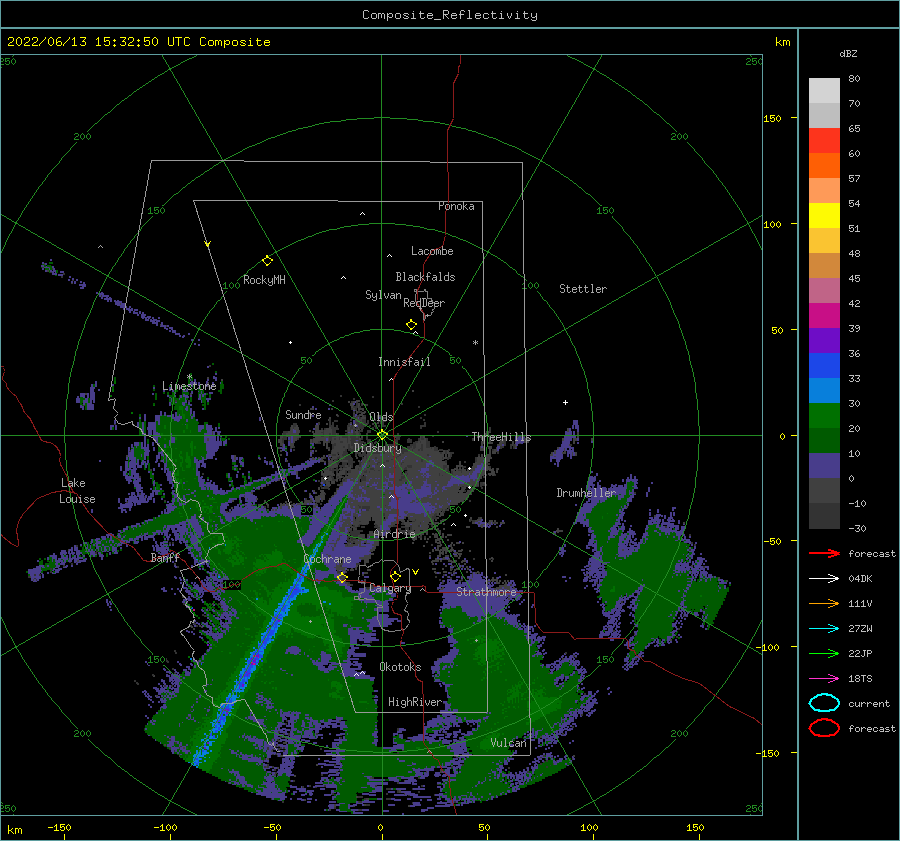Click the dBZ legend heading
This screenshot has height=841, width=900.
coord(848,53)
